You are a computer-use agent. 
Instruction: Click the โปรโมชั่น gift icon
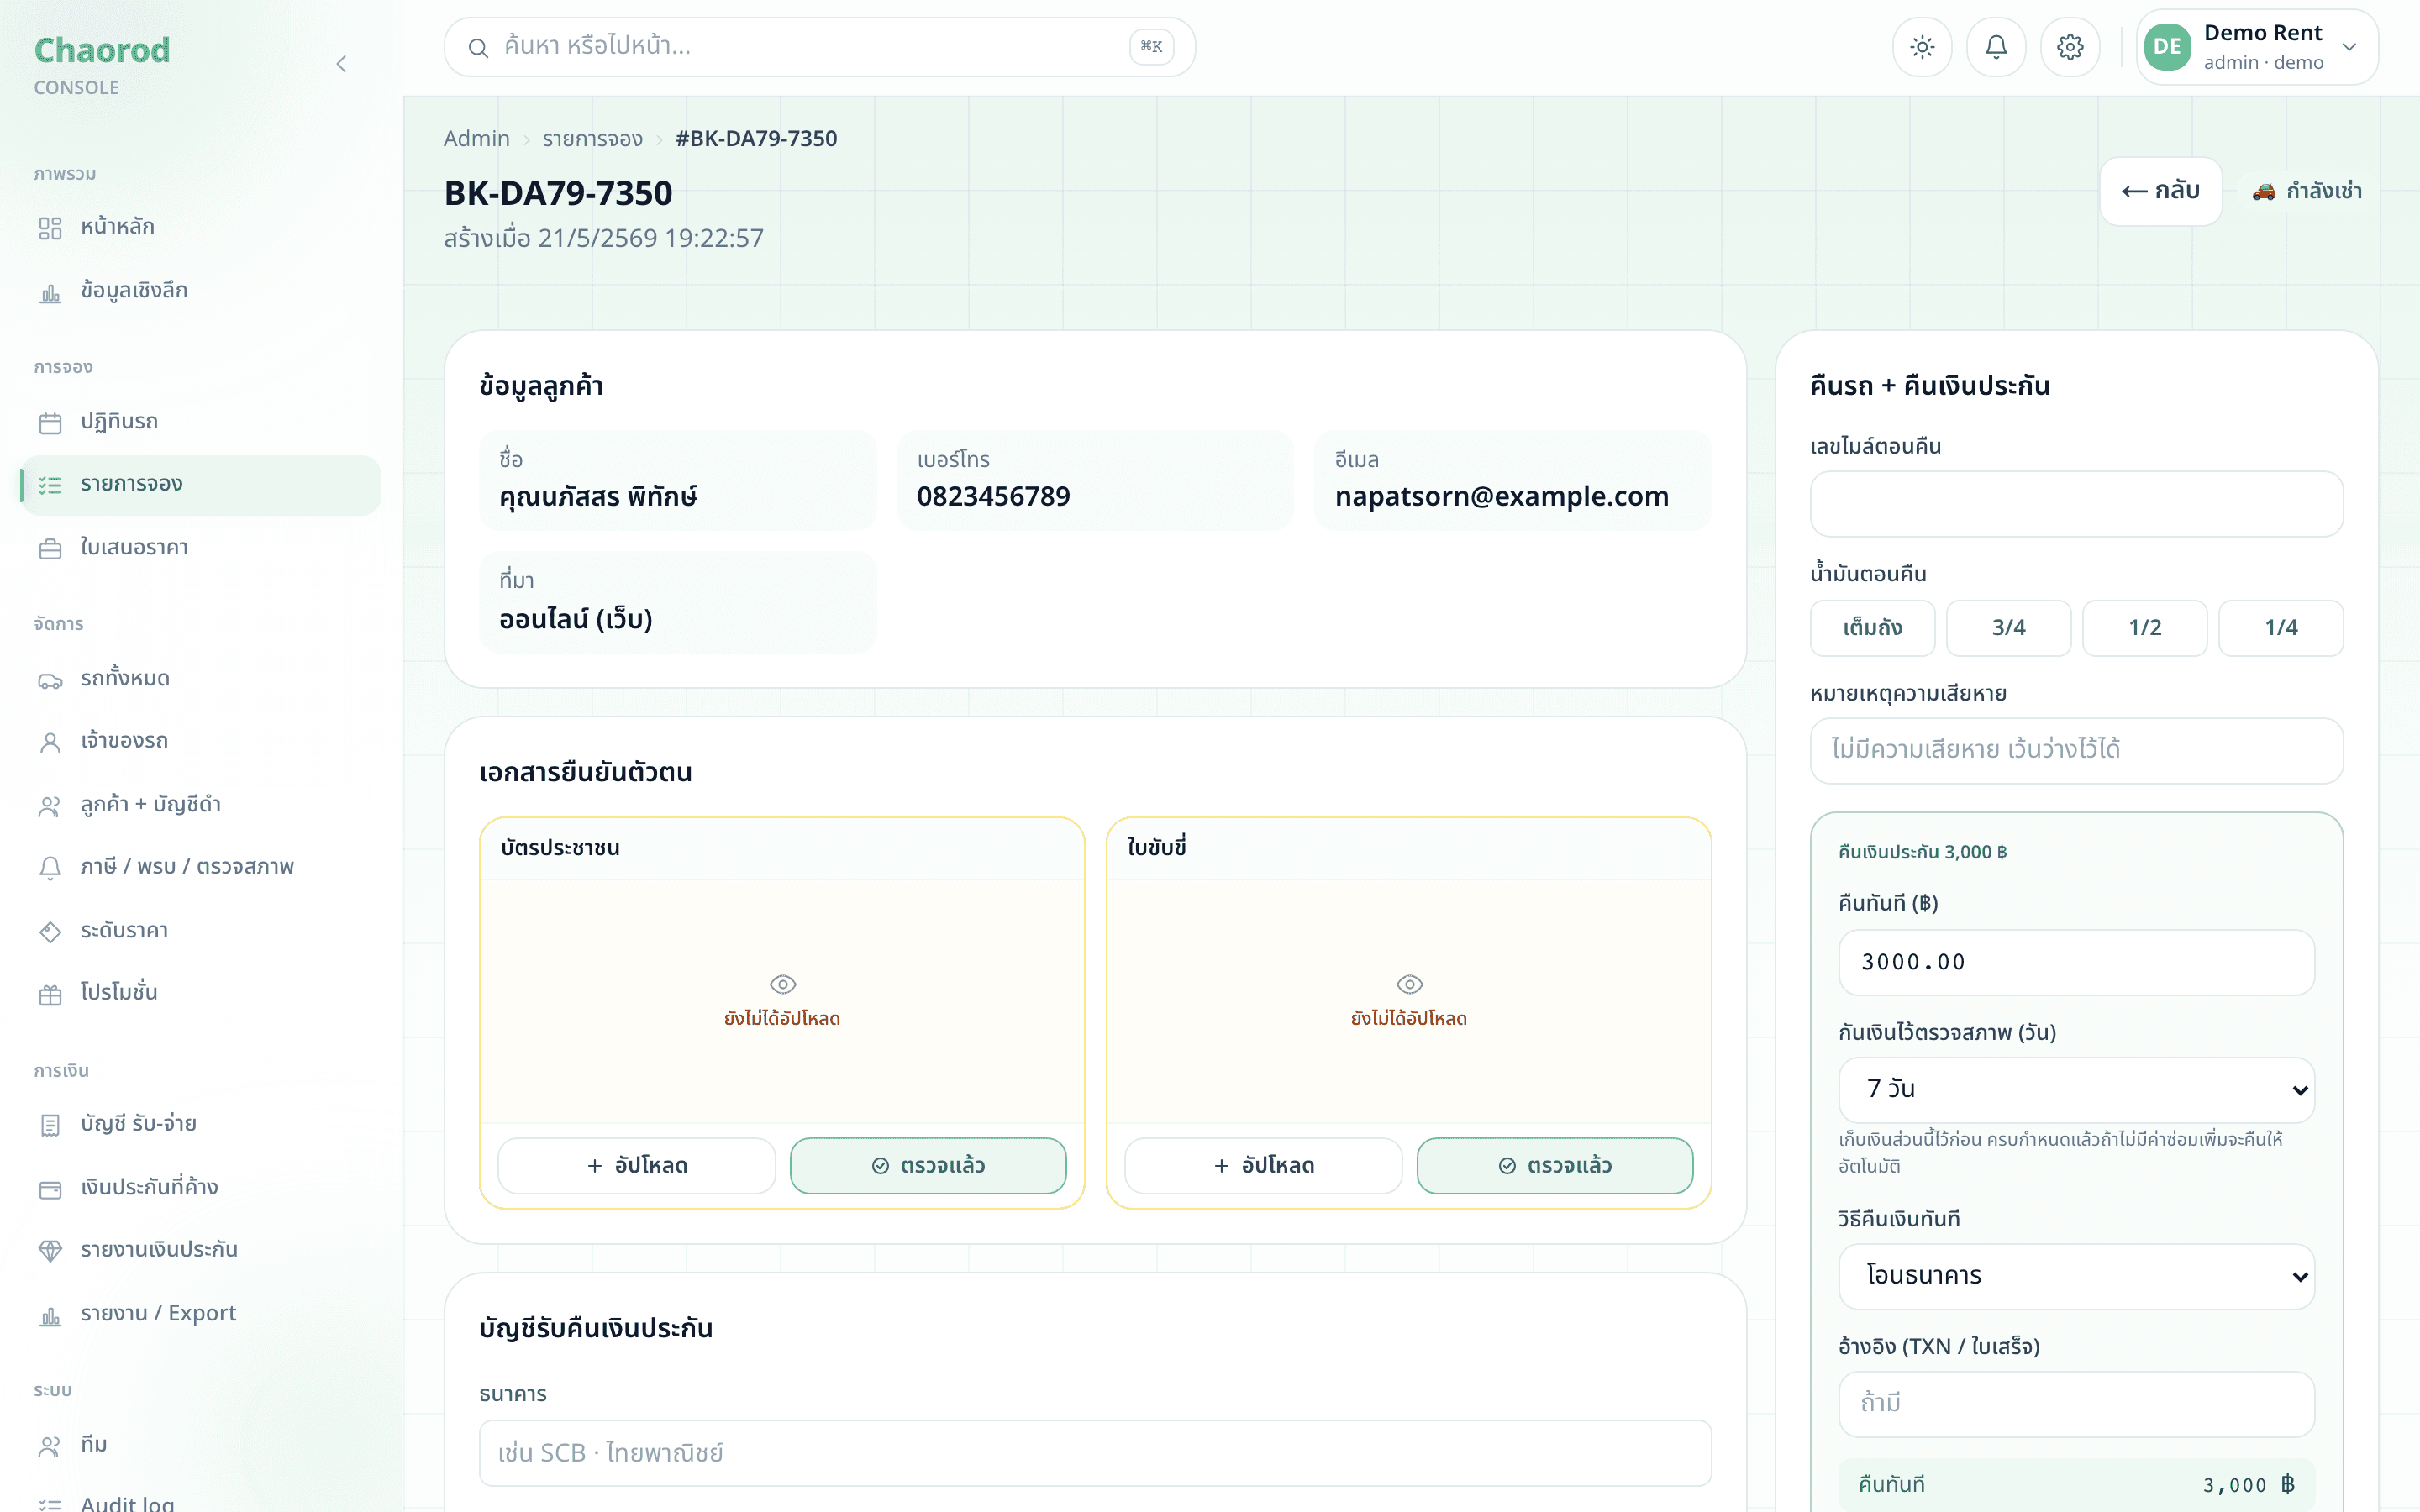(x=50, y=994)
